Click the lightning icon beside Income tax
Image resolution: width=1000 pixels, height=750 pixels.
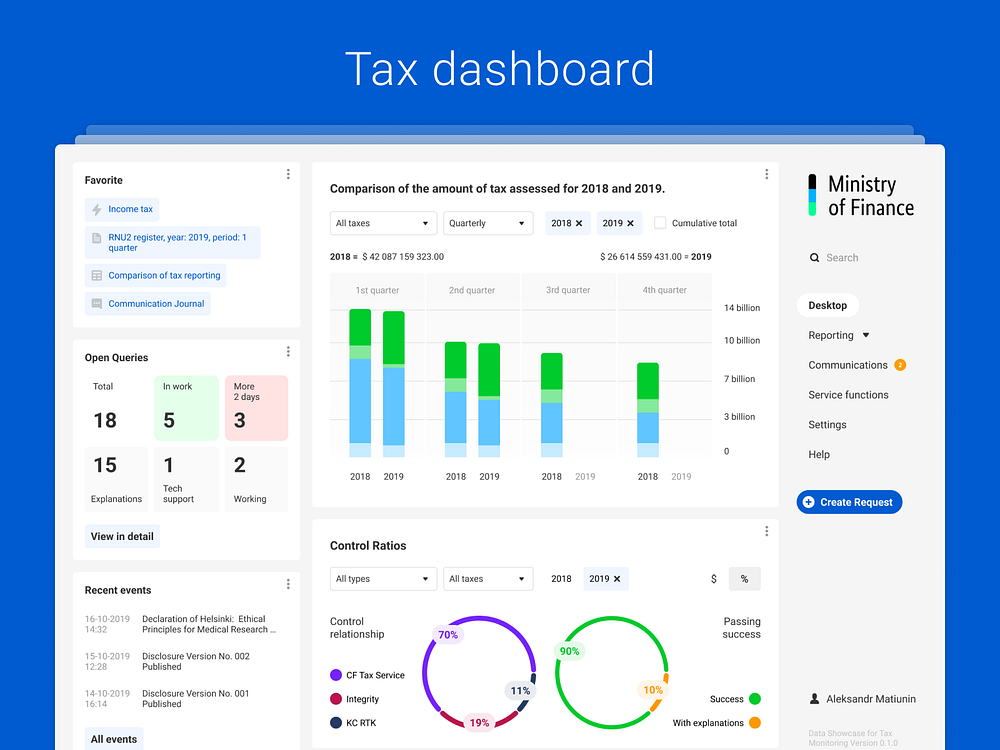(x=97, y=209)
